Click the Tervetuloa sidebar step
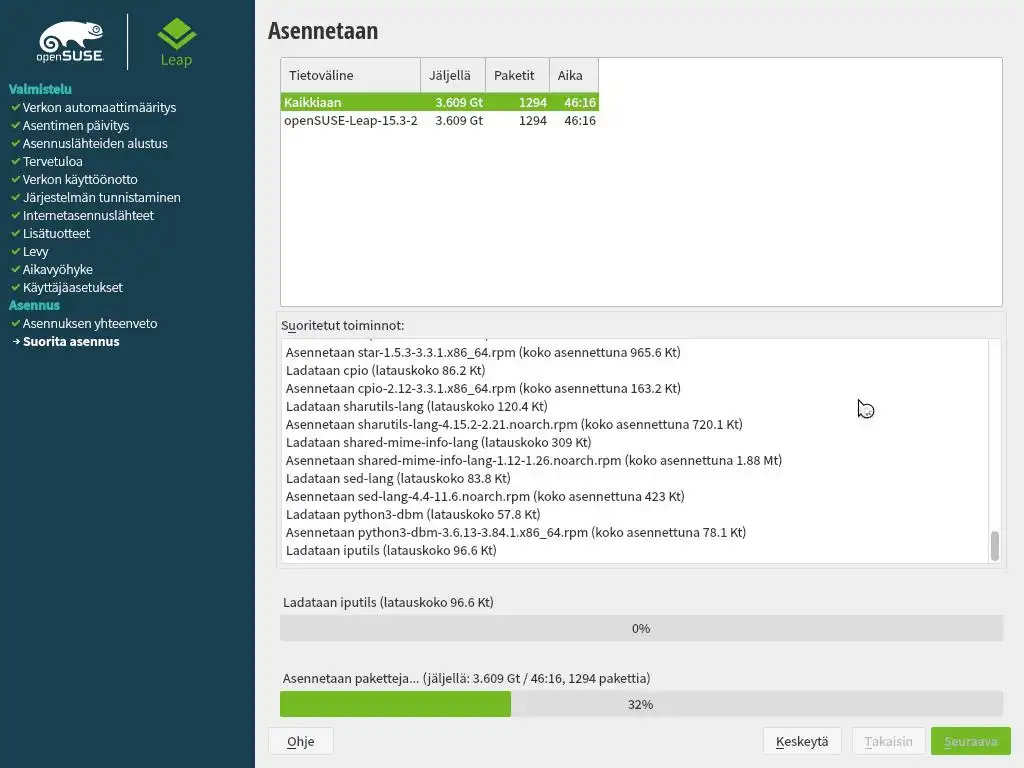The height and width of the screenshot is (768, 1024). [x=53, y=161]
